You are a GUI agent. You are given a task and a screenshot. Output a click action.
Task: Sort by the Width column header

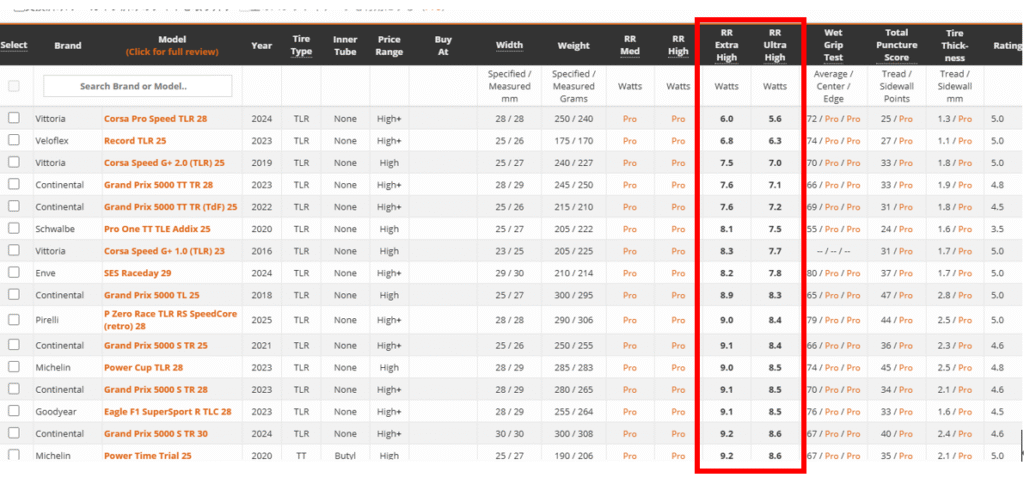click(x=509, y=45)
